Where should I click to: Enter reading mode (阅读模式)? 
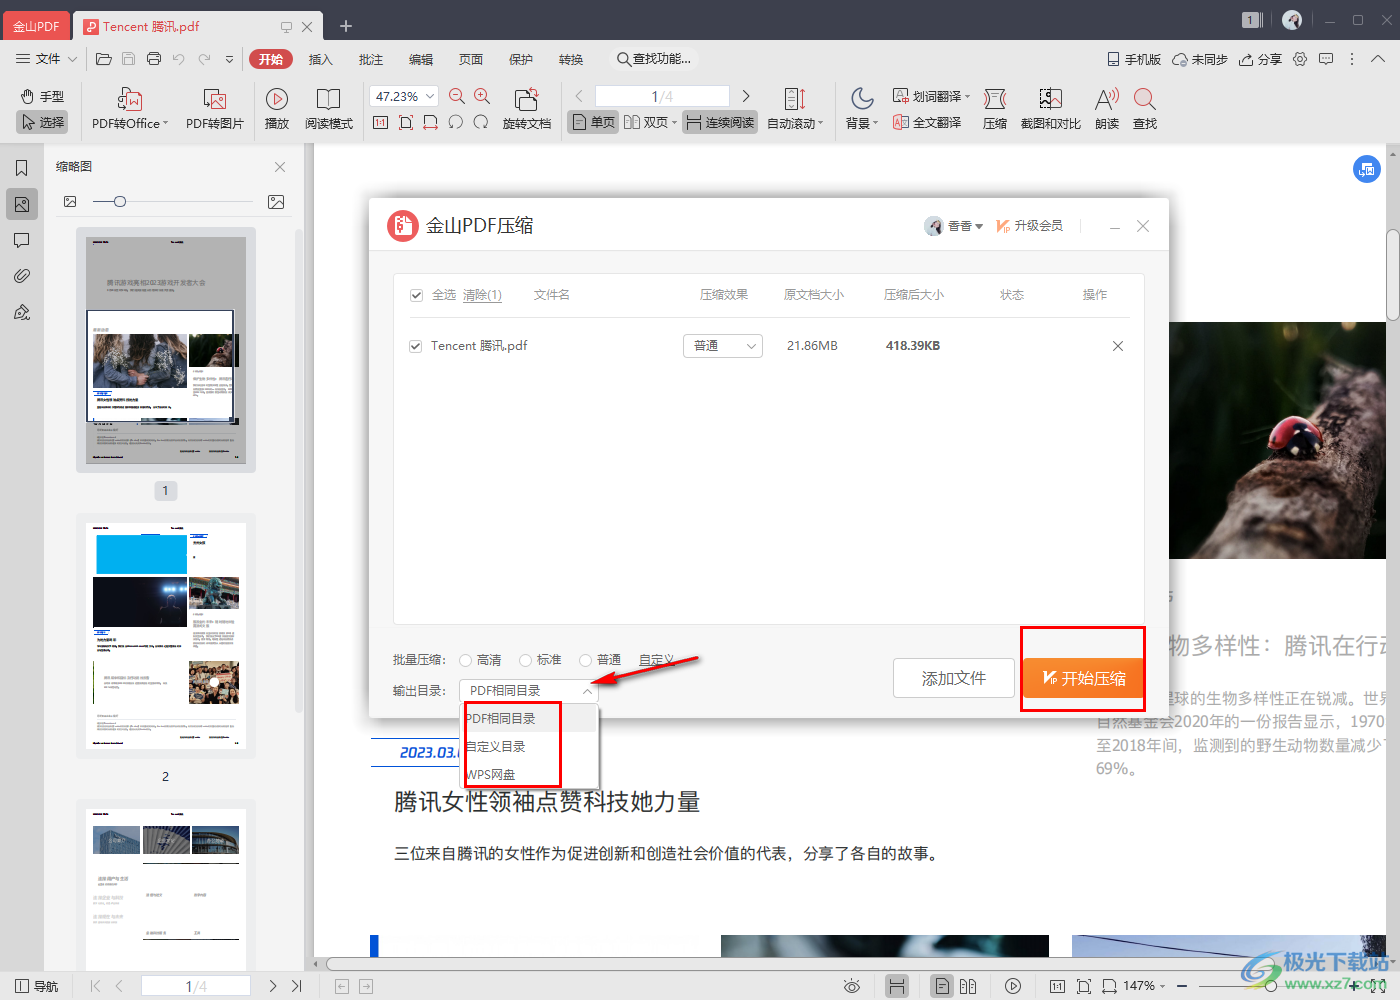[329, 109]
